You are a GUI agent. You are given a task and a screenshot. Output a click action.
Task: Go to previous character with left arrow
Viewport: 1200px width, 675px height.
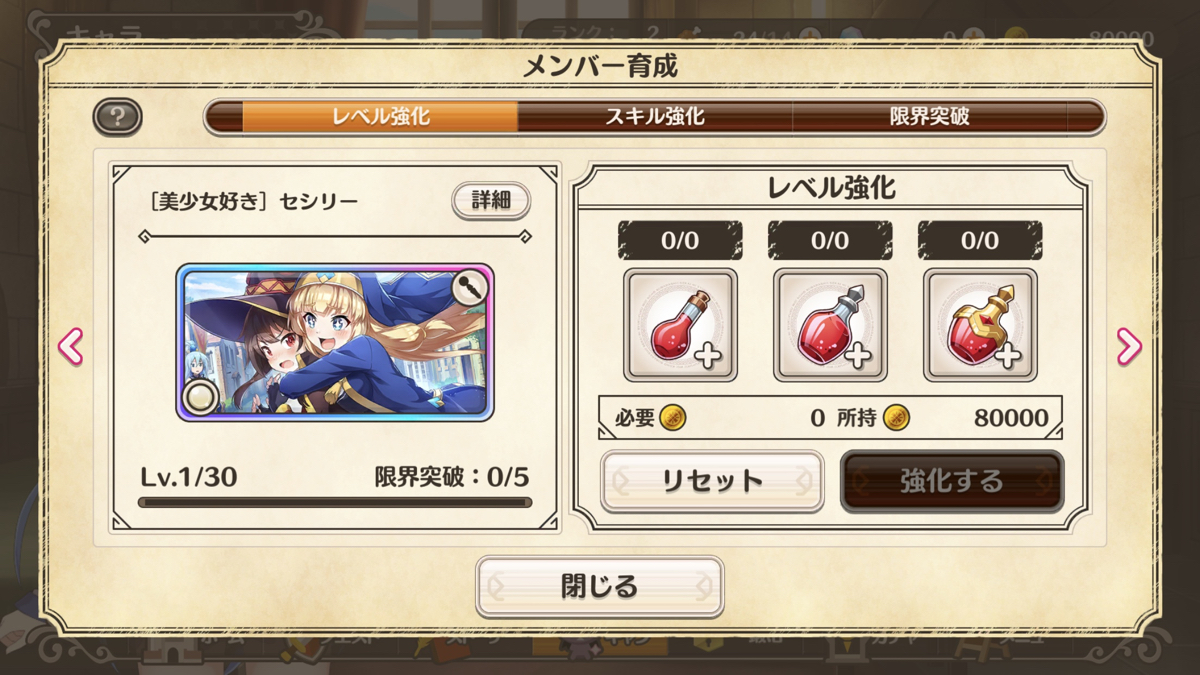[x=70, y=346]
